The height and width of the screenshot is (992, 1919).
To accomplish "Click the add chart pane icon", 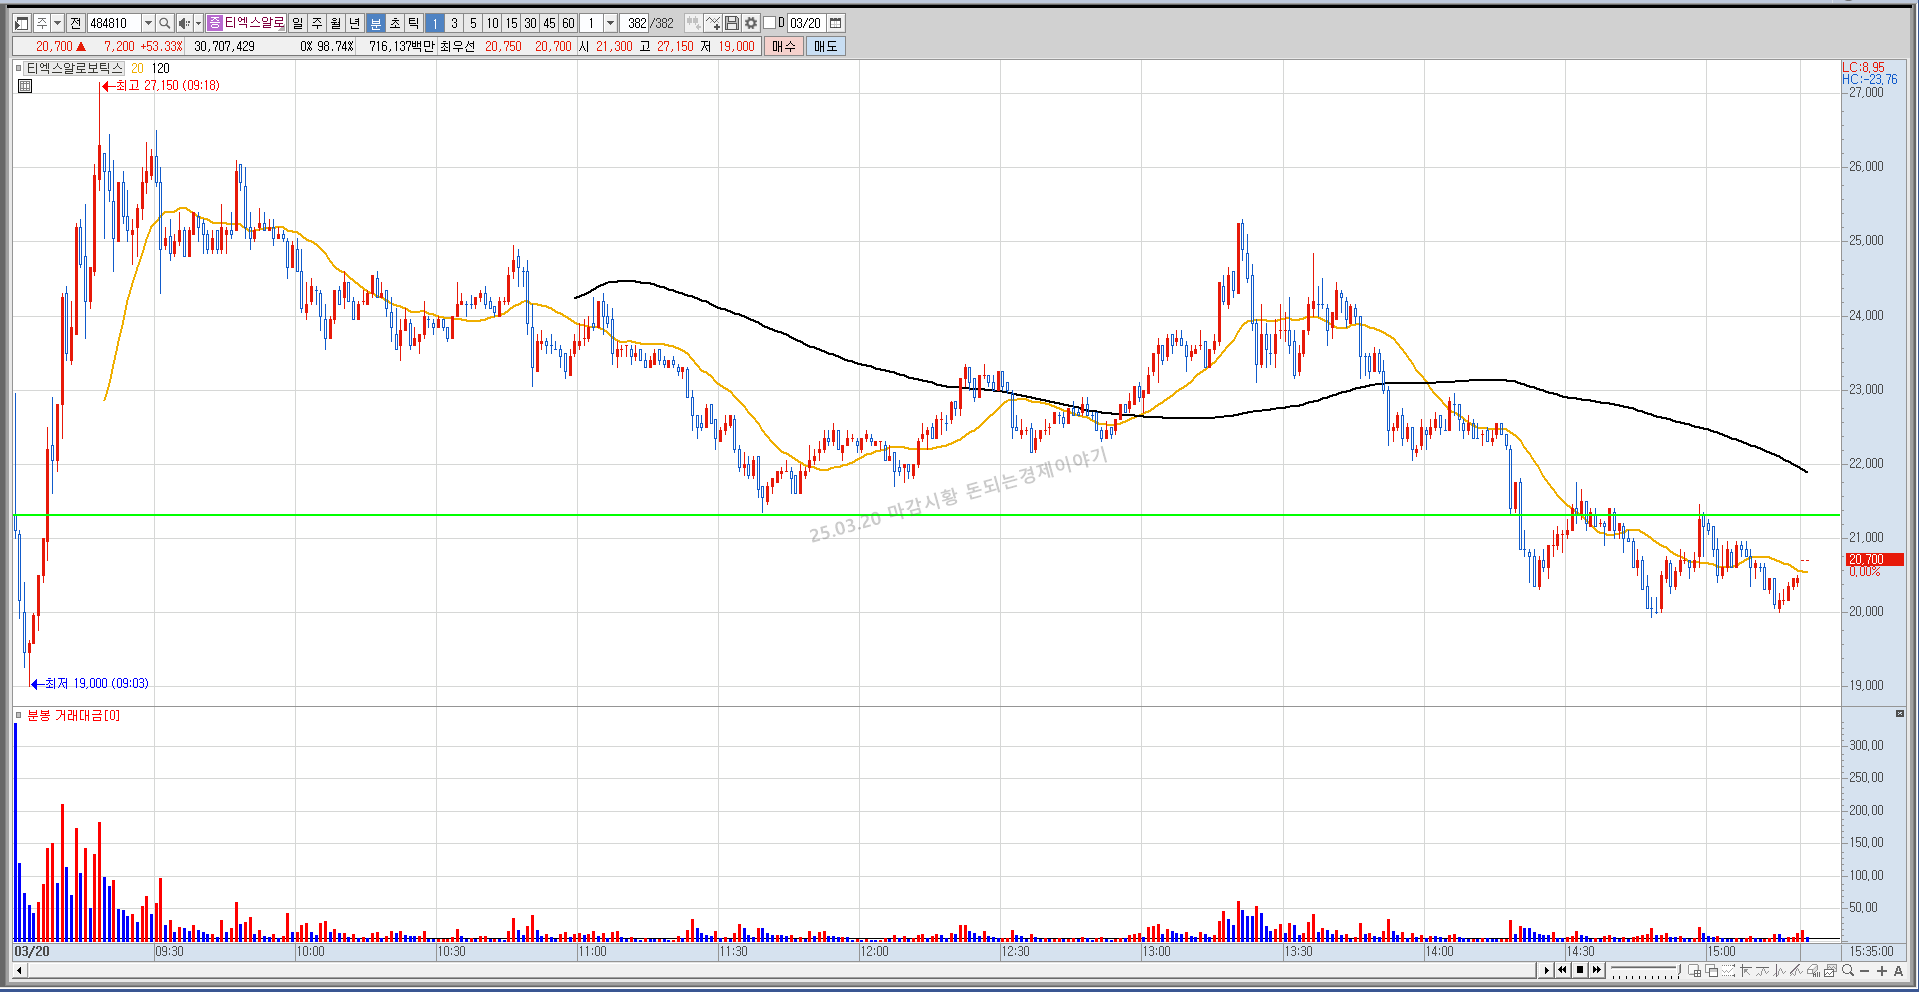I will pos(1694,970).
